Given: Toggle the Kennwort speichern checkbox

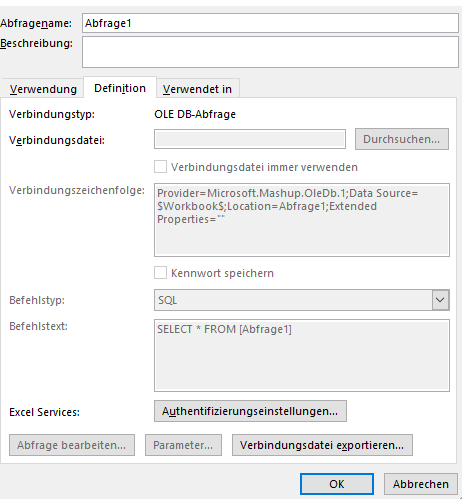Looking at the screenshot, I should 160,273.
